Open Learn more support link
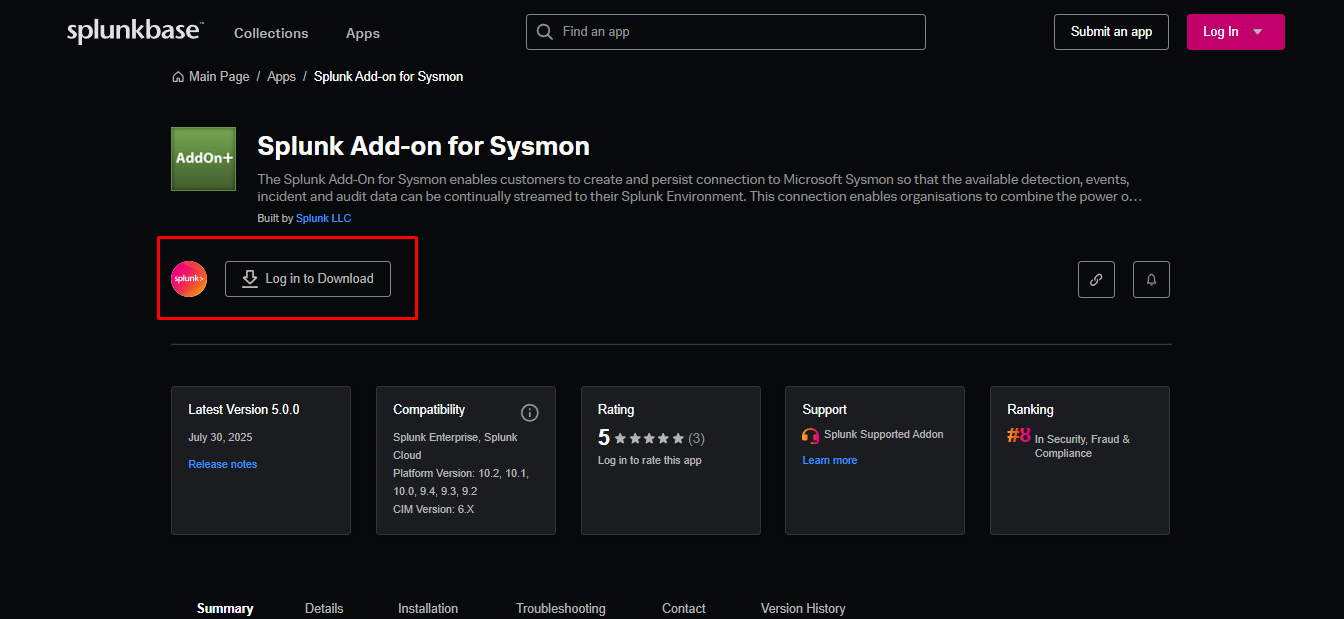This screenshot has height=619, width=1344. coord(829,460)
